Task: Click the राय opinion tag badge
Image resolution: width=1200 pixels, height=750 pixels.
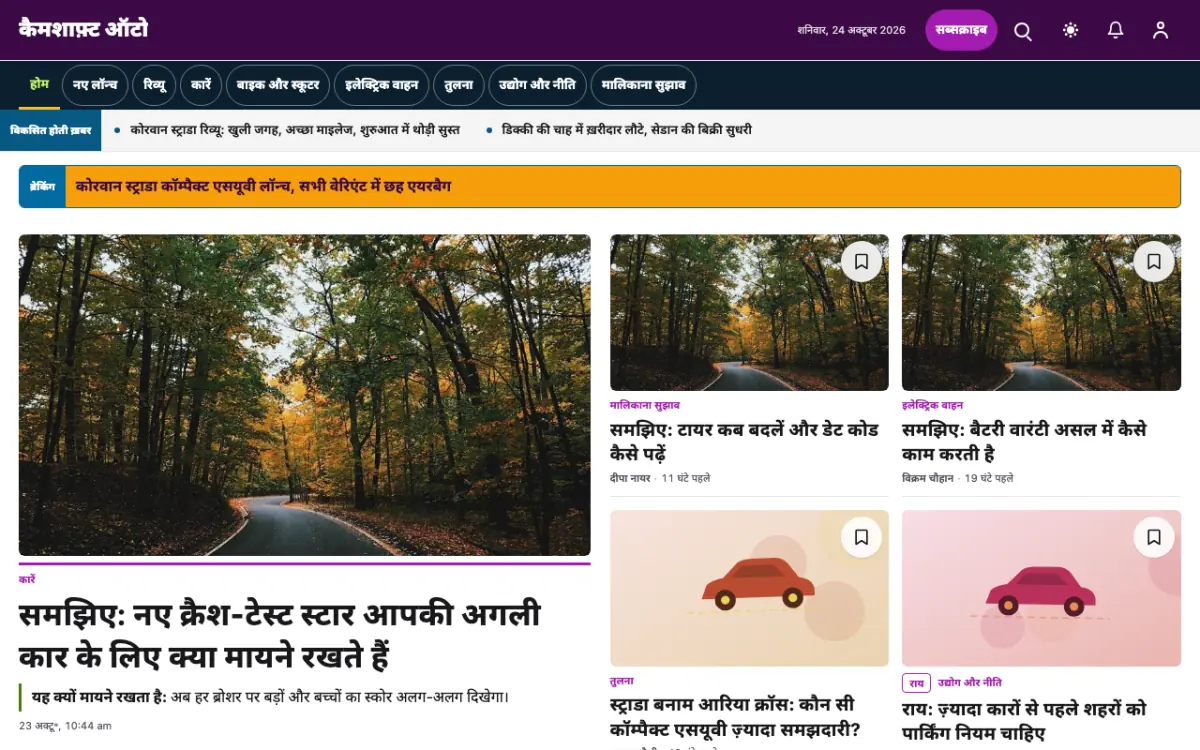Action: click(916, 682)
